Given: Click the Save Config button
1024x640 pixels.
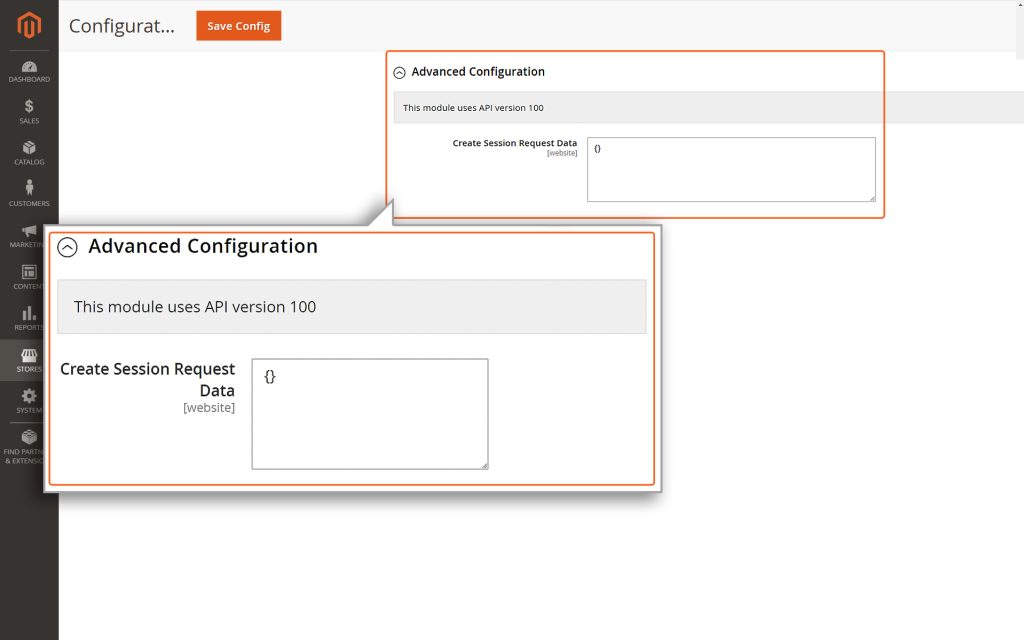Looking at the screenshot, I should tap(238, 26).
